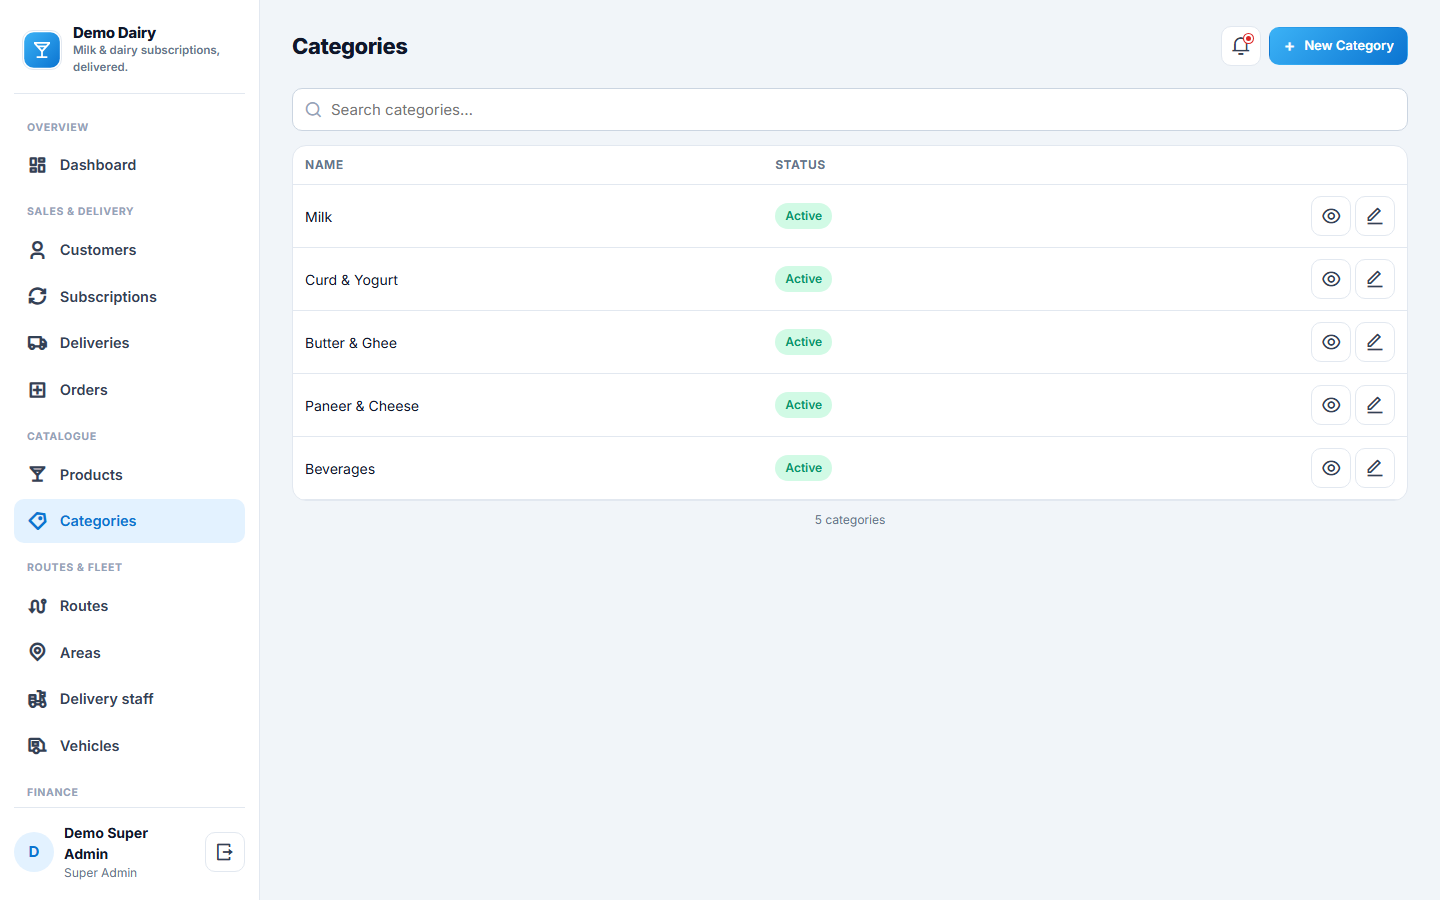Open notifications bell
Image resolution: width=1440 pixels, height=900 pixels.
[1241, 46]
